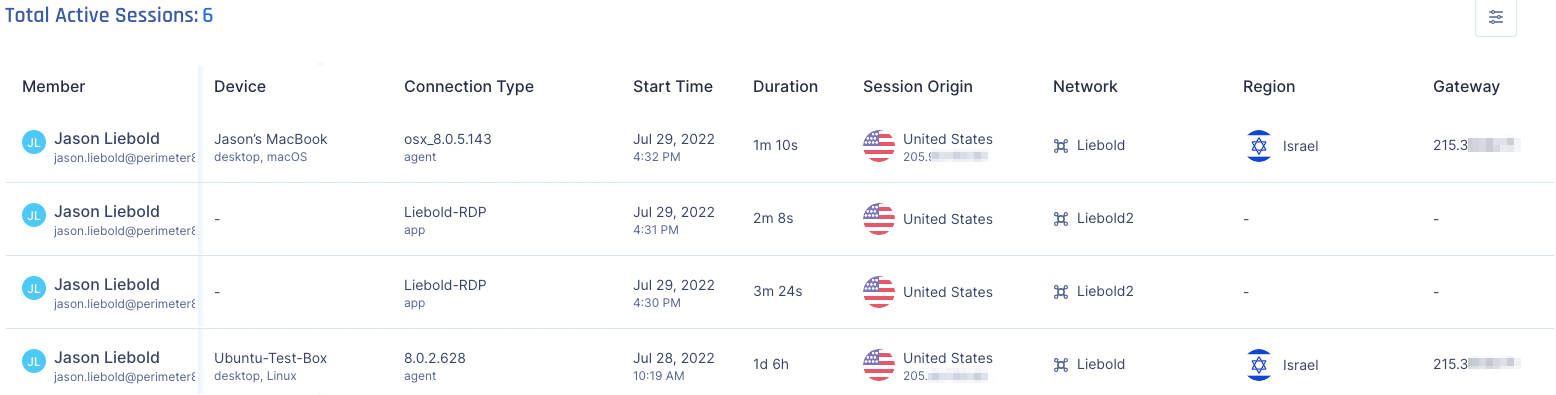The image size is (1556, 395).
Task: Click the Connection Type column header
Action: point(469,87)
